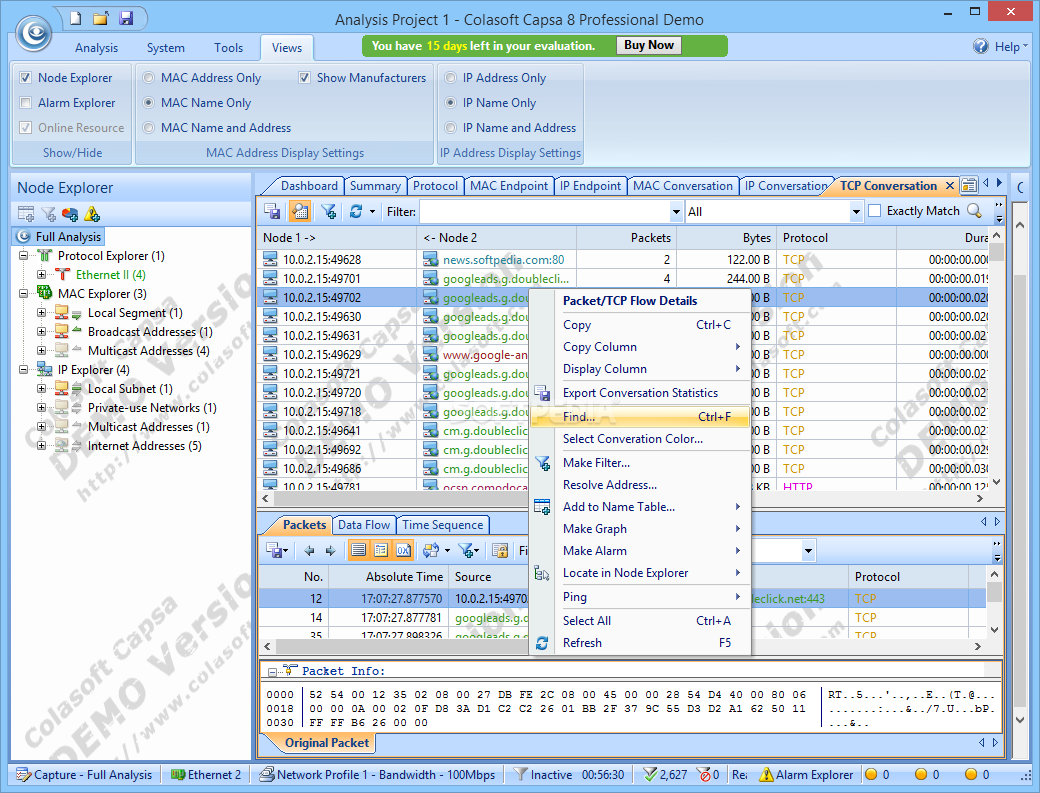
Task: Uncheck Show Manufacturers checkbox
Action: coord(304,78)
